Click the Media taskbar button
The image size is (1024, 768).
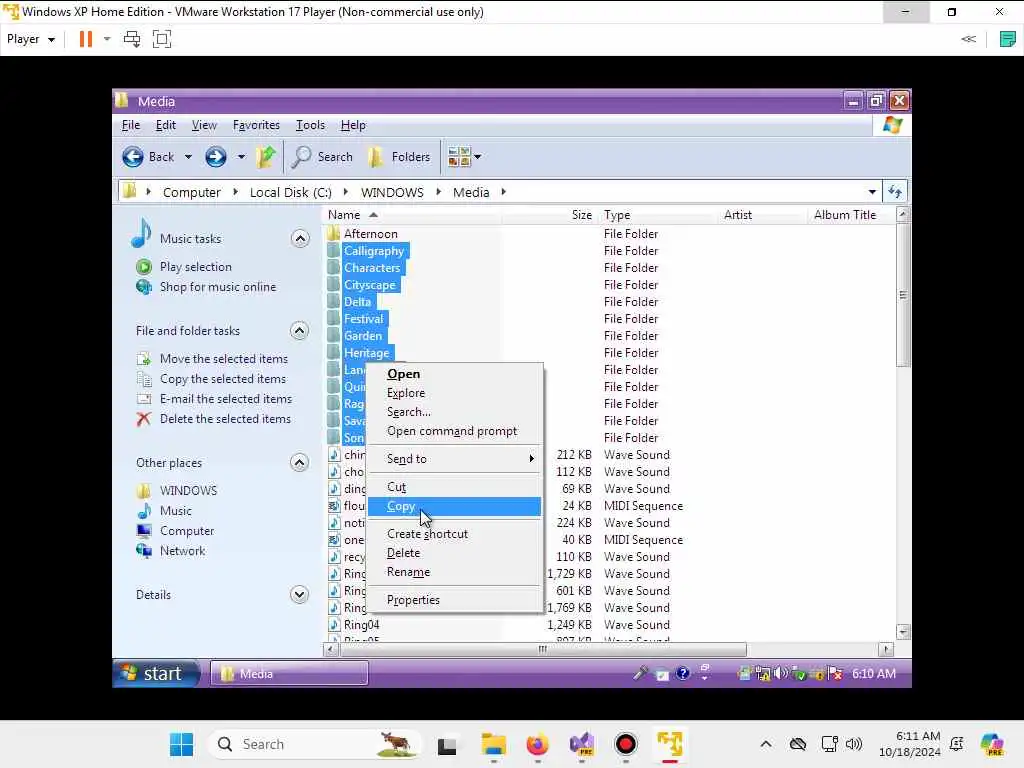tap(289, 674)
